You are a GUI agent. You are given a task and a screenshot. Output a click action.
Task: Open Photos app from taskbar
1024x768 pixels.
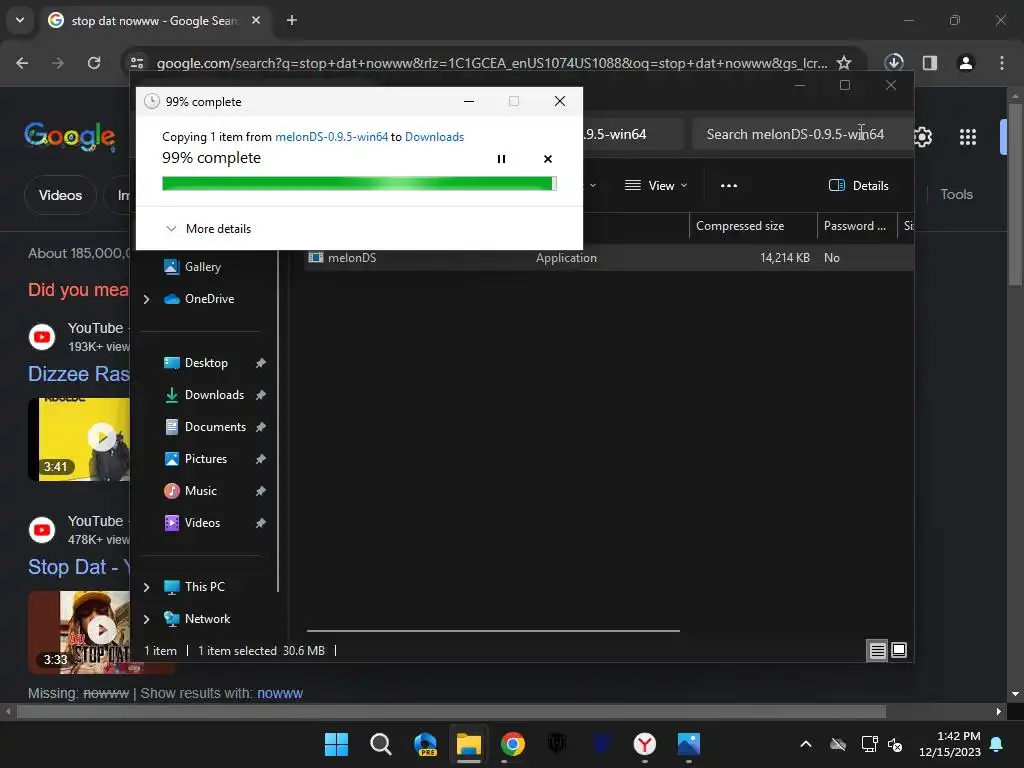tap(688, 744)
